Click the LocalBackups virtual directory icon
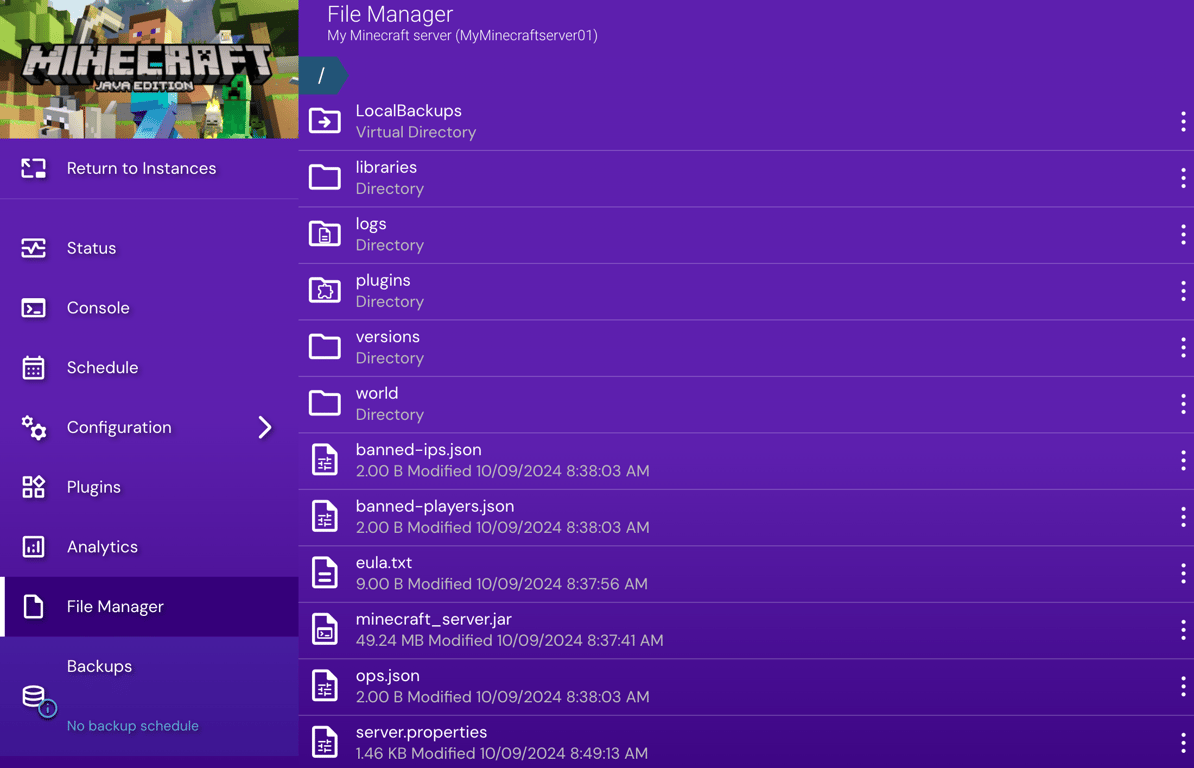The image size is (1194, 768). [x=324, y=120]
